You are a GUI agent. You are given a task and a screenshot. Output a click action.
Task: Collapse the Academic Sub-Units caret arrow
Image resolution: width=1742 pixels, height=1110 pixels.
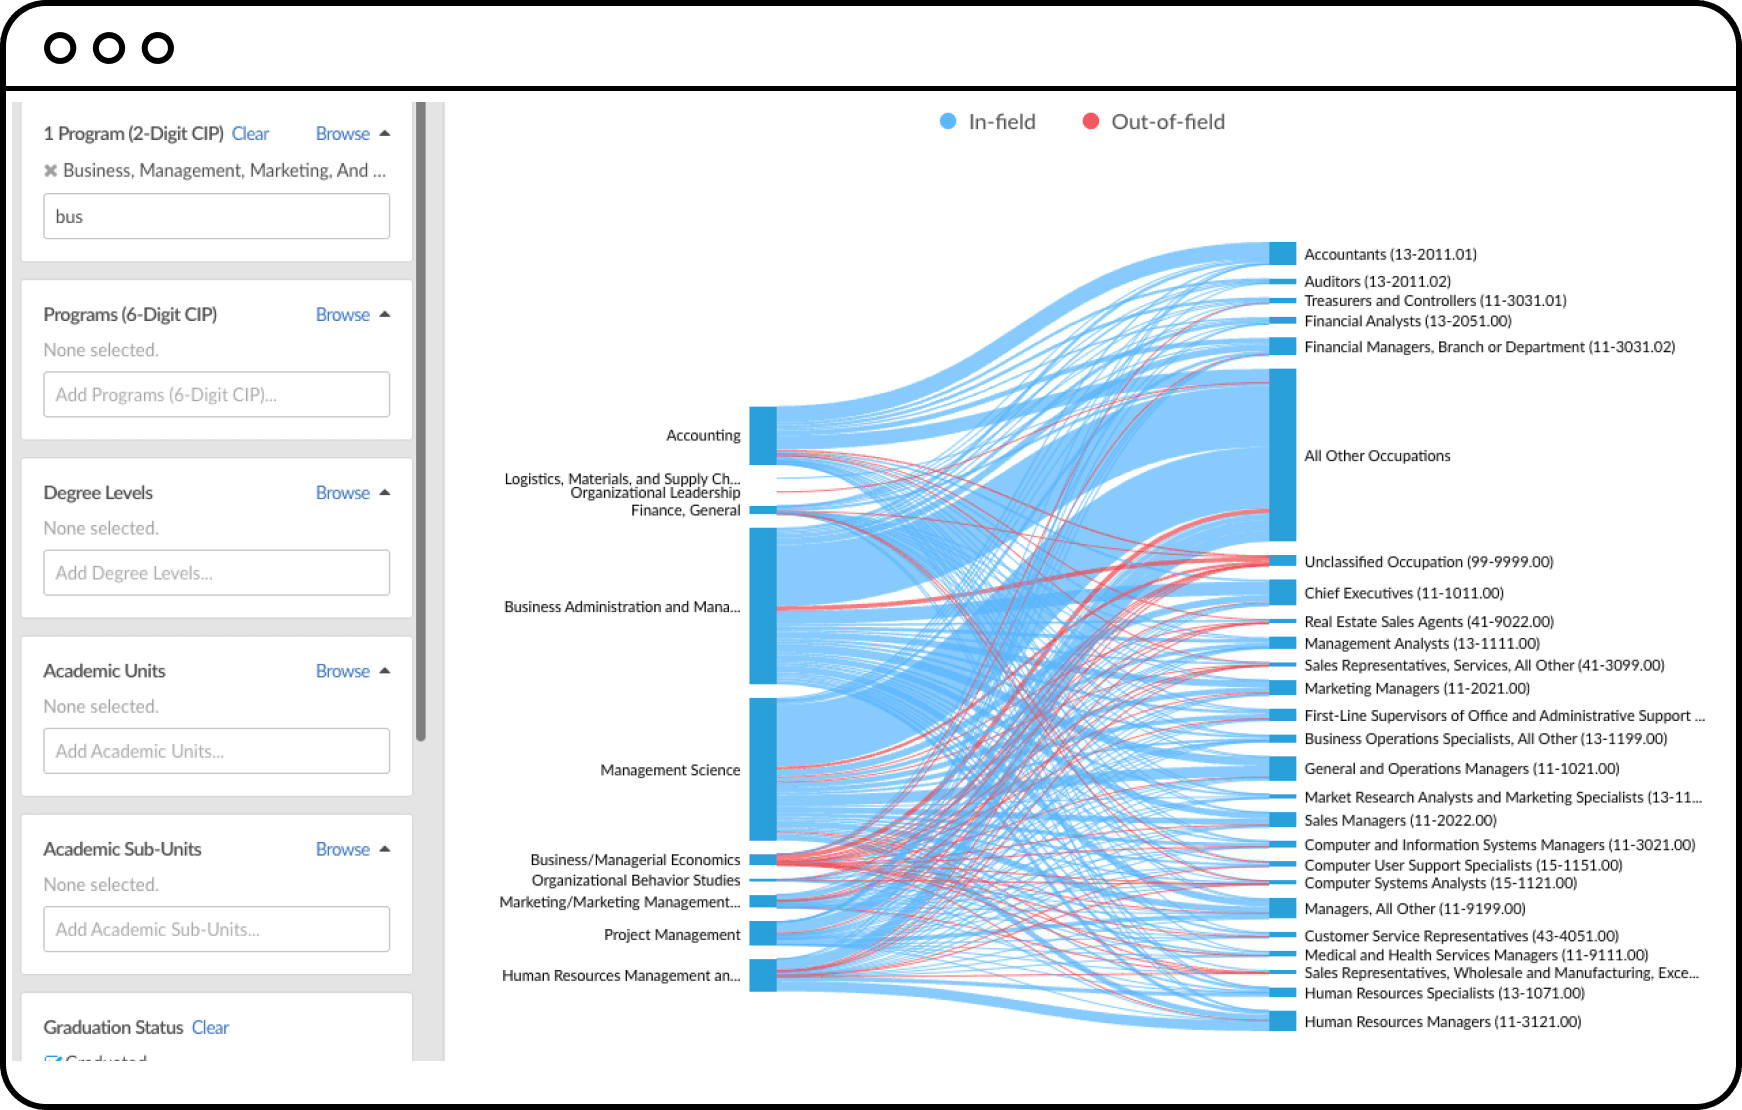tap(385, 849)
